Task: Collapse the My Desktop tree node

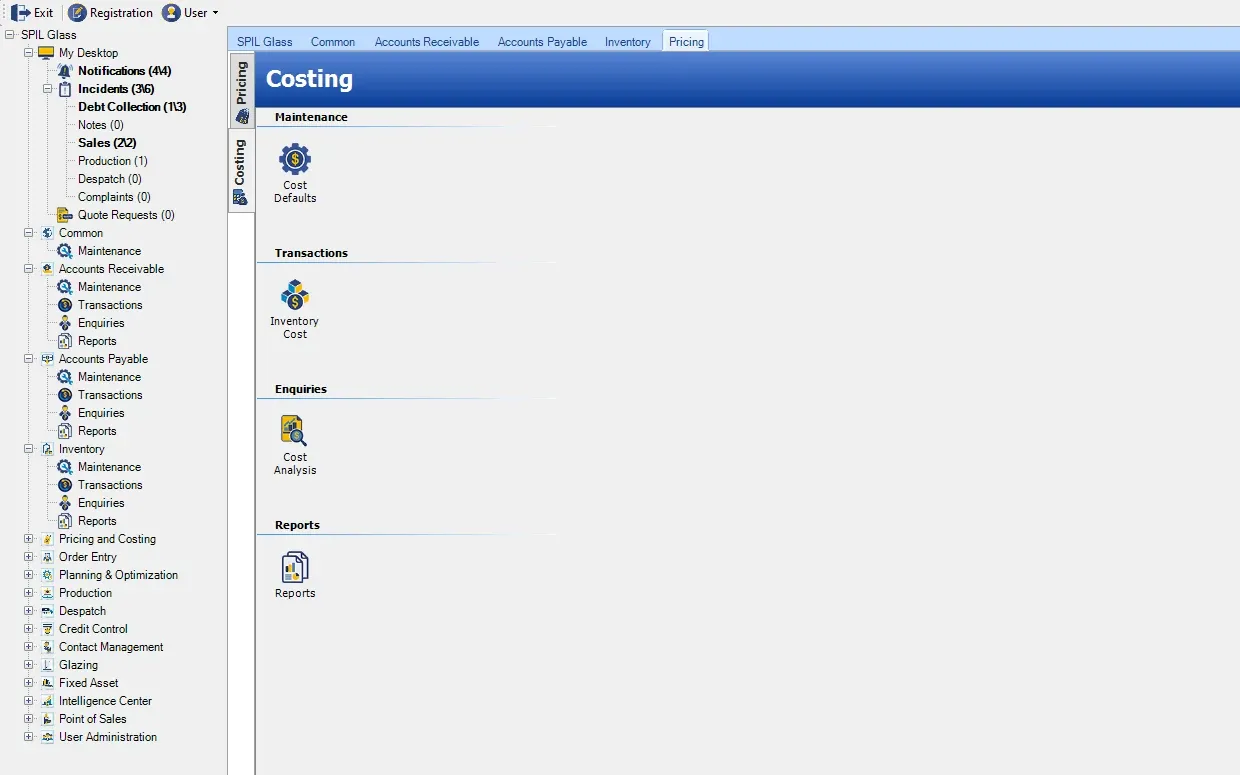Action: [x=29, y=53]
